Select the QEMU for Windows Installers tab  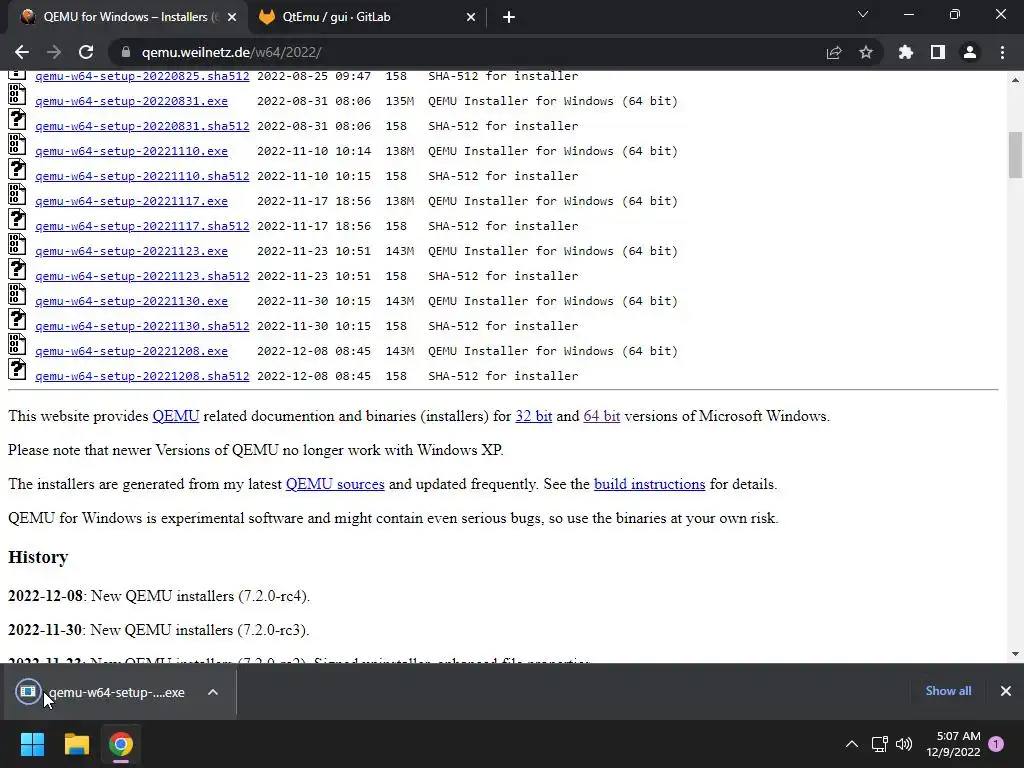pyautogui.click(x=127, y=17)
